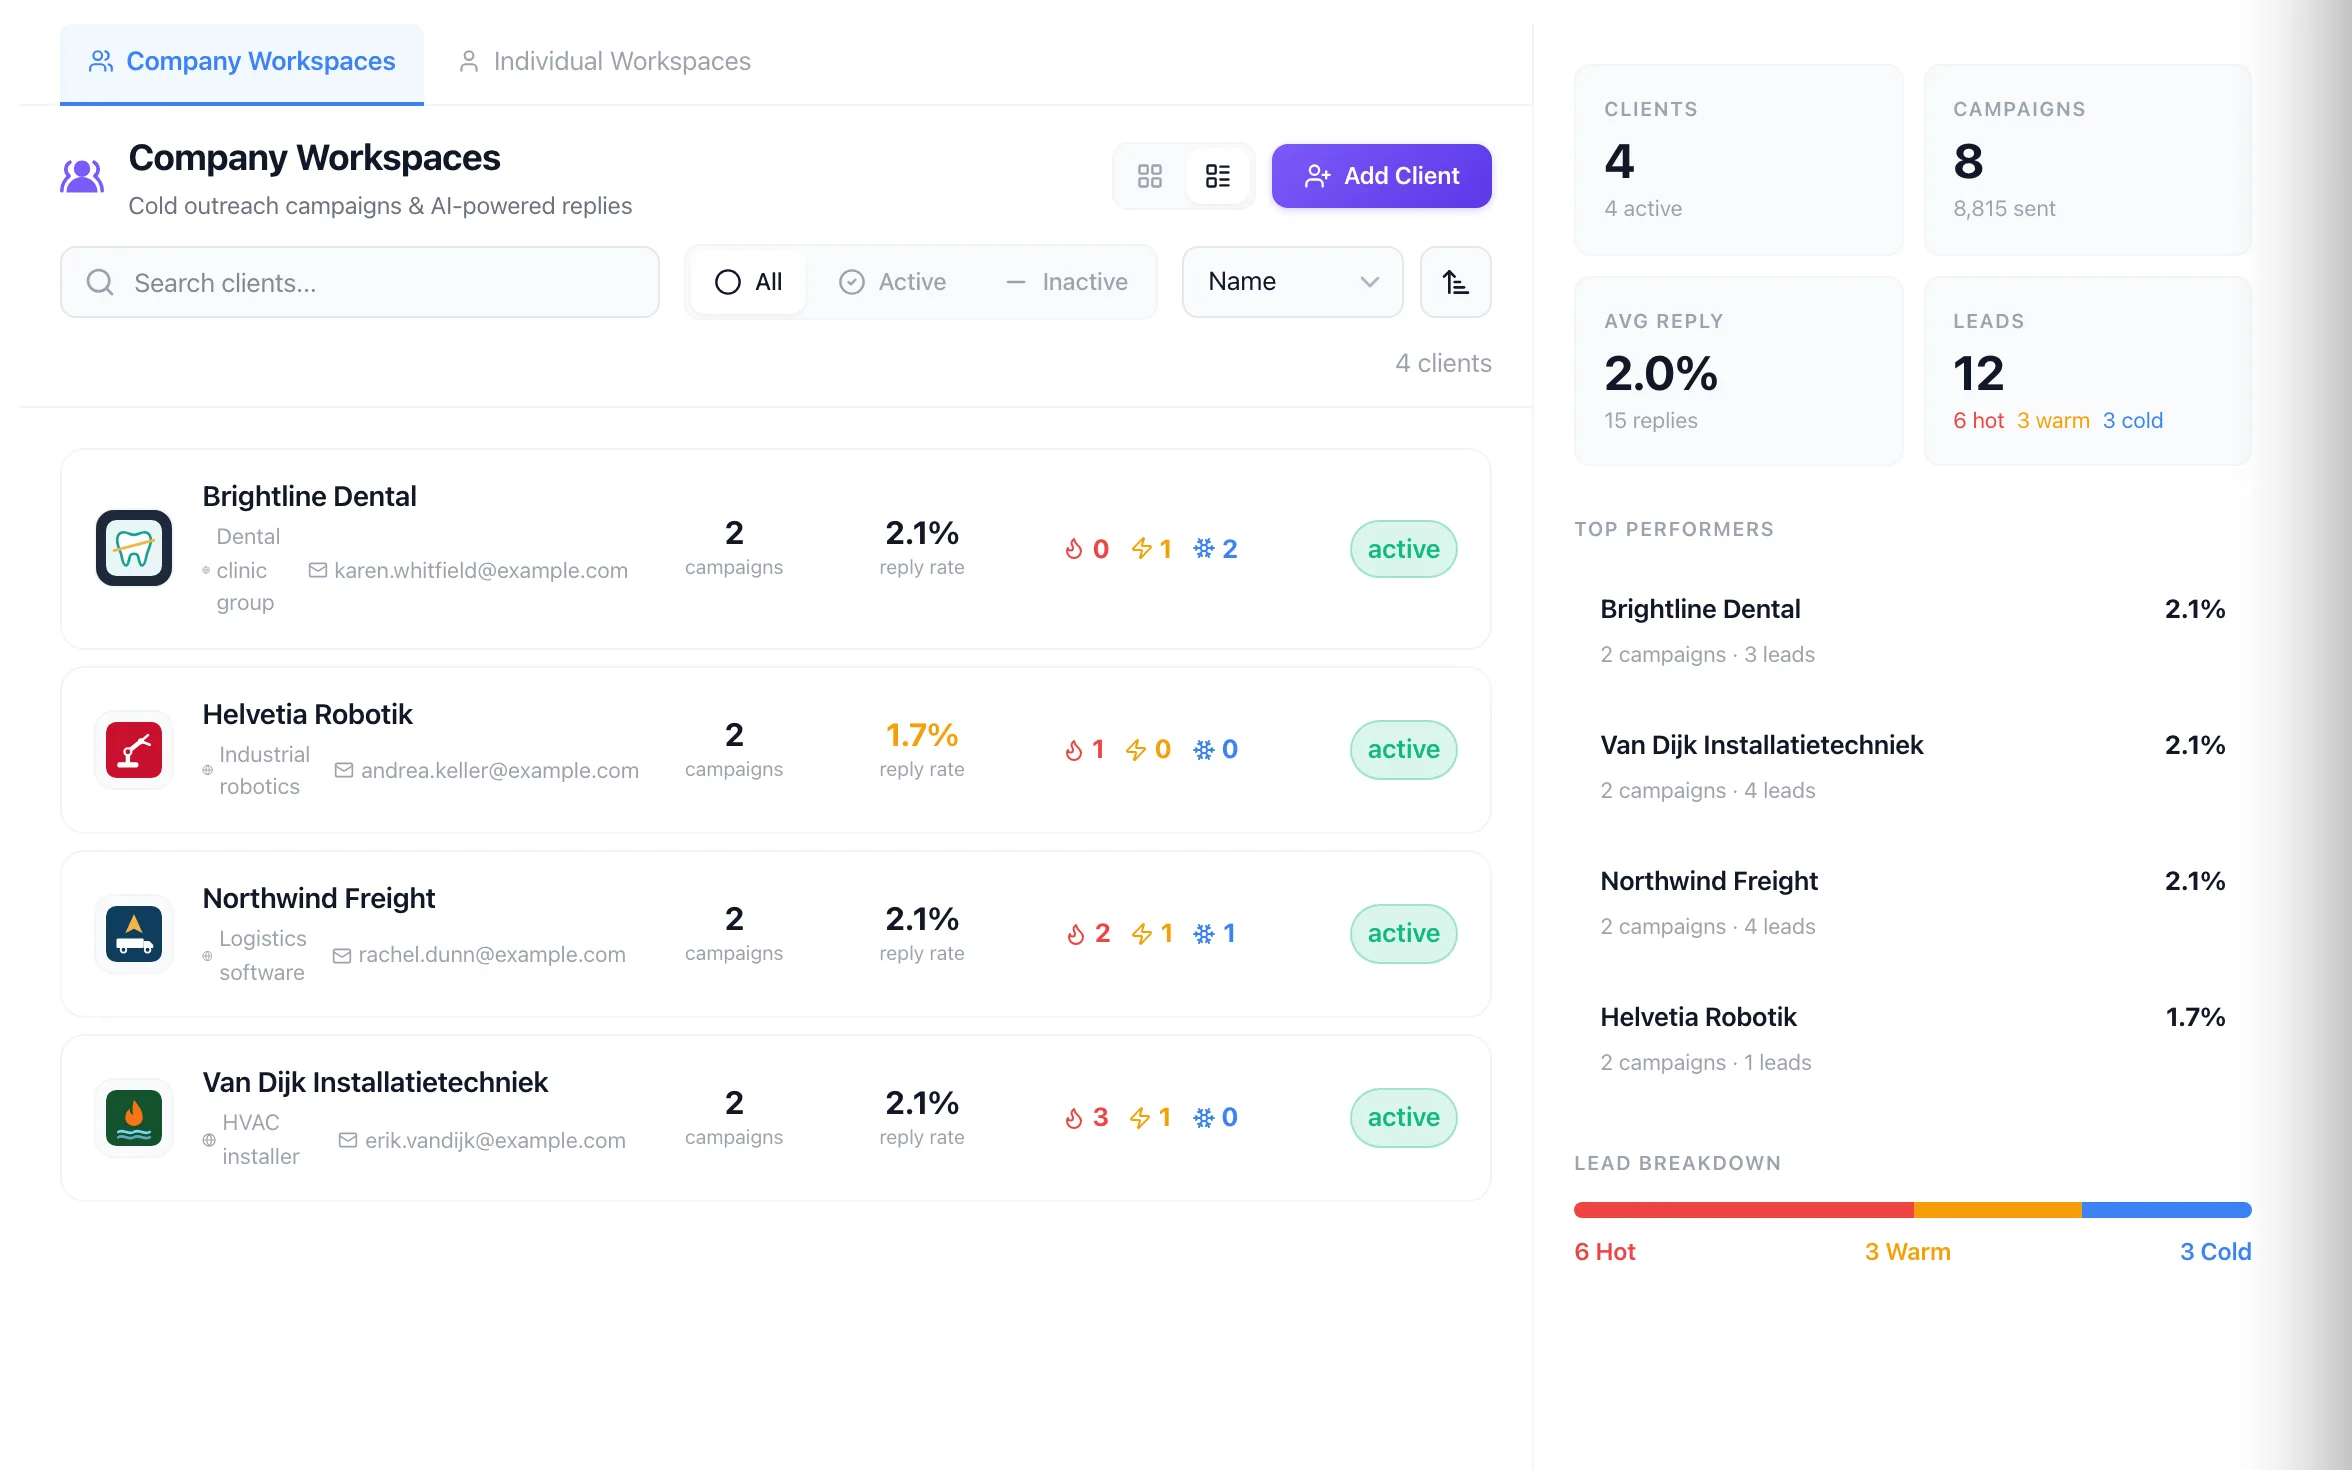Click cold leads snowflake icon for Northwind Freight
Viewport: 2352px width, 1470px height.
tap(1204, 934)
